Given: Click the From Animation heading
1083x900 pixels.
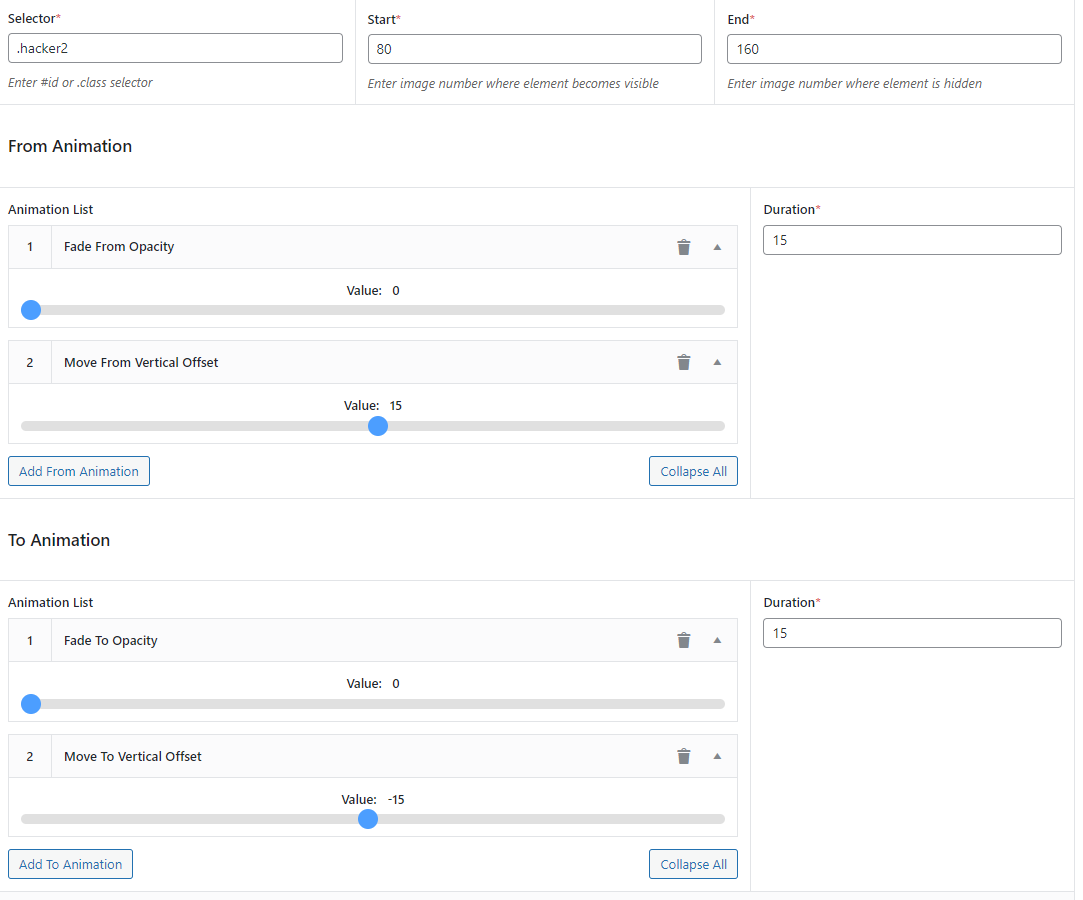Looking at the screenshot, I should pos(70,146).
